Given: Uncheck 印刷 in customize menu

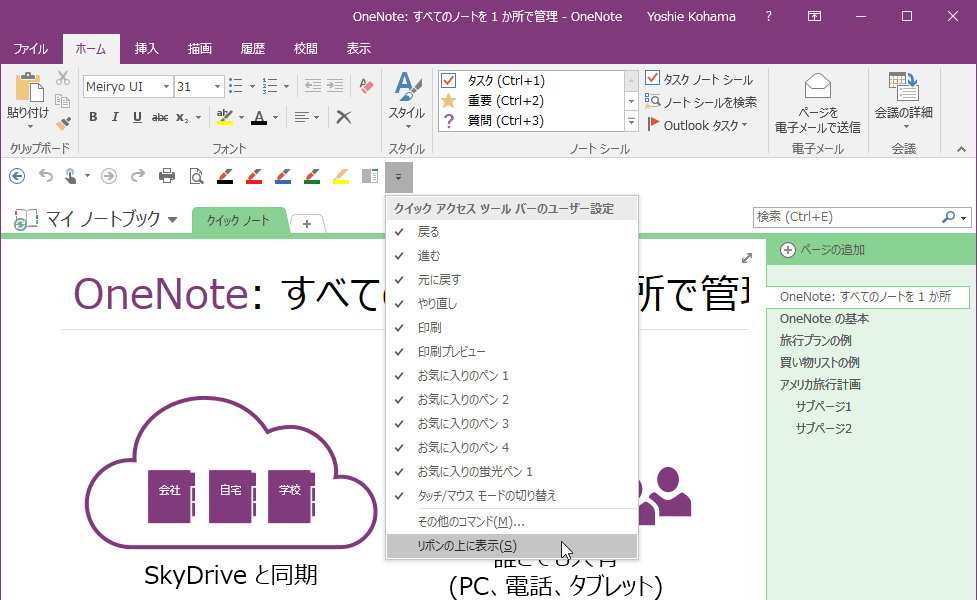Looking at the screenshot, I should [512, 328].
